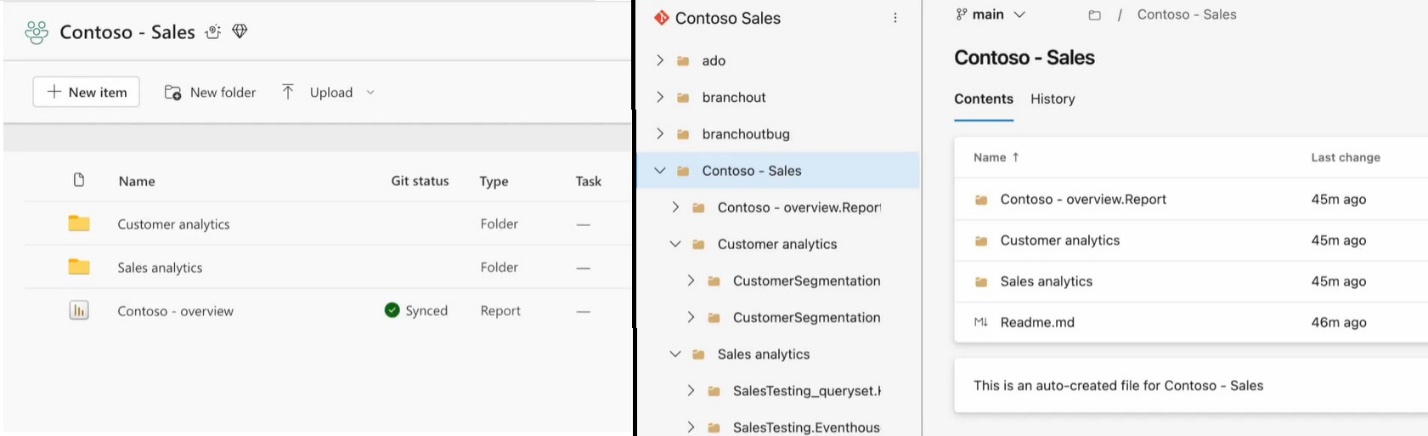Click the Contoso - Sales repo page heading
This screenshot has width=1428, height=436.
[x=1024, y=57]
